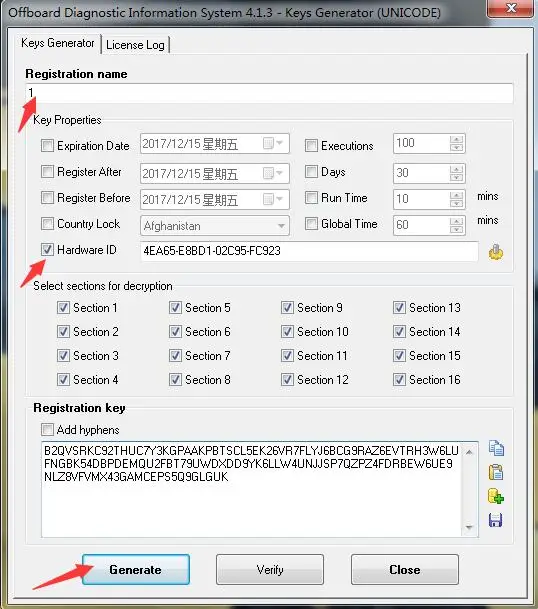Uncheck Section 13
Screen dimensions: 538x609
point(399,308)
